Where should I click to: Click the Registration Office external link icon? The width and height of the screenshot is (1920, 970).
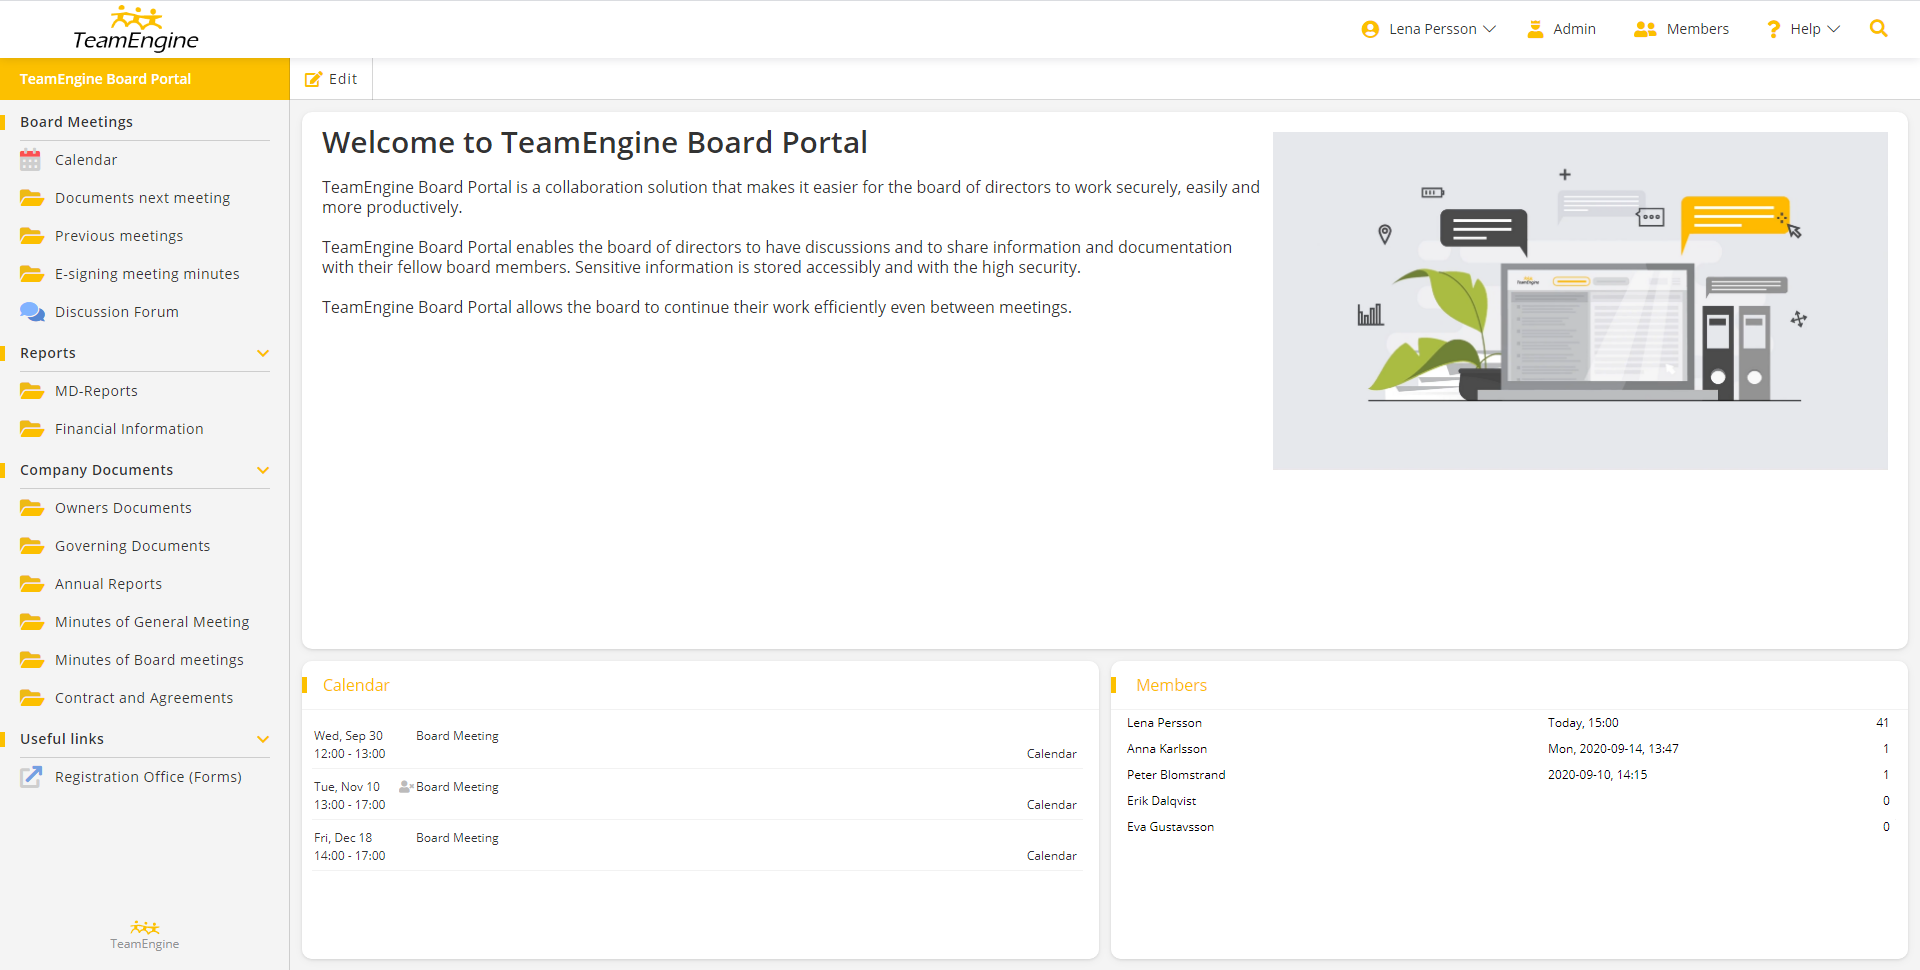pyautogui.click(x=31, y=777)
